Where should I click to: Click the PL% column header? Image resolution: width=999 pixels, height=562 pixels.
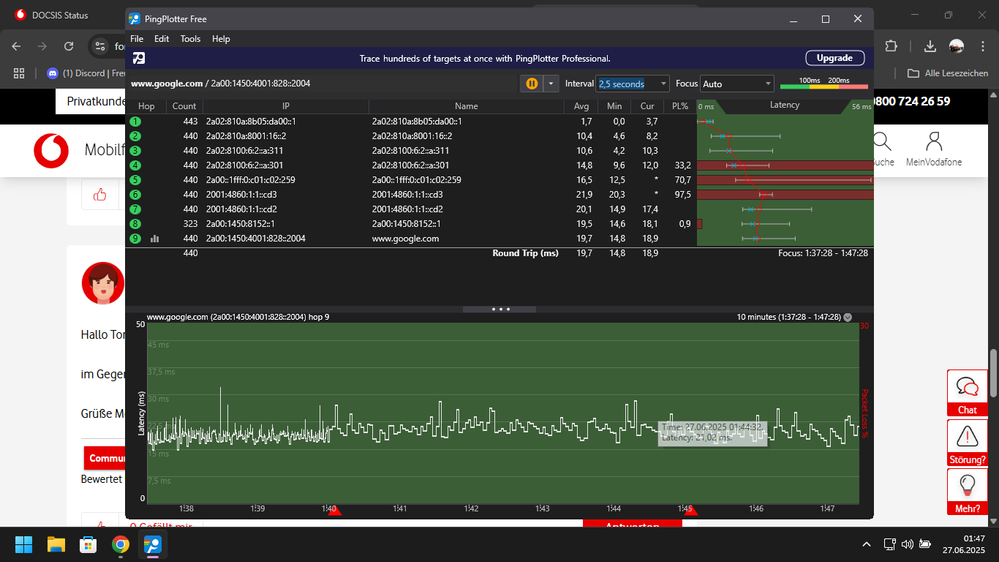[x=680, y=106]
